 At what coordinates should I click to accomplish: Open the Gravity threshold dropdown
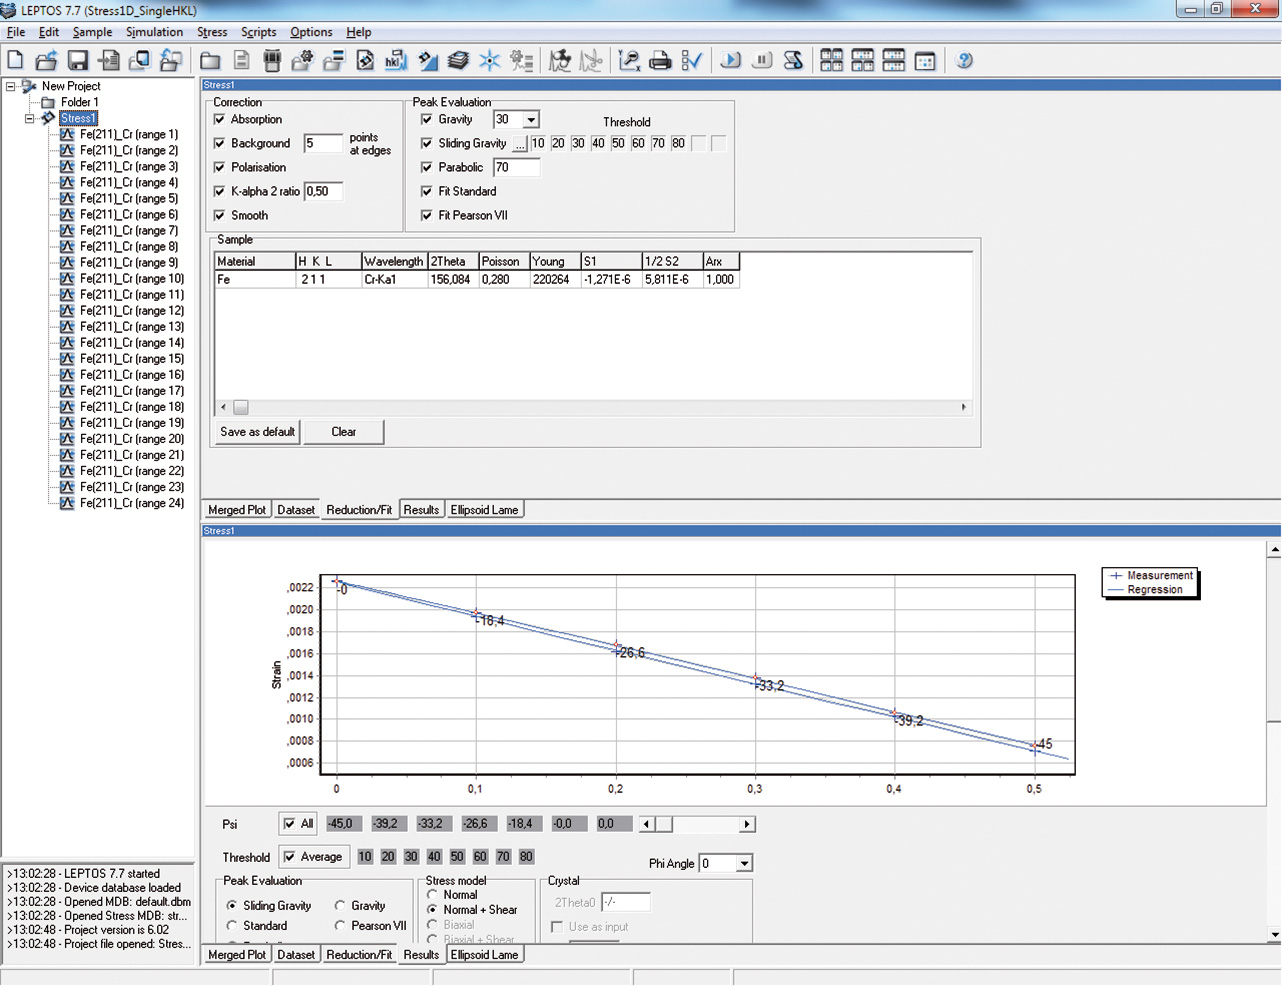[531, 120]
